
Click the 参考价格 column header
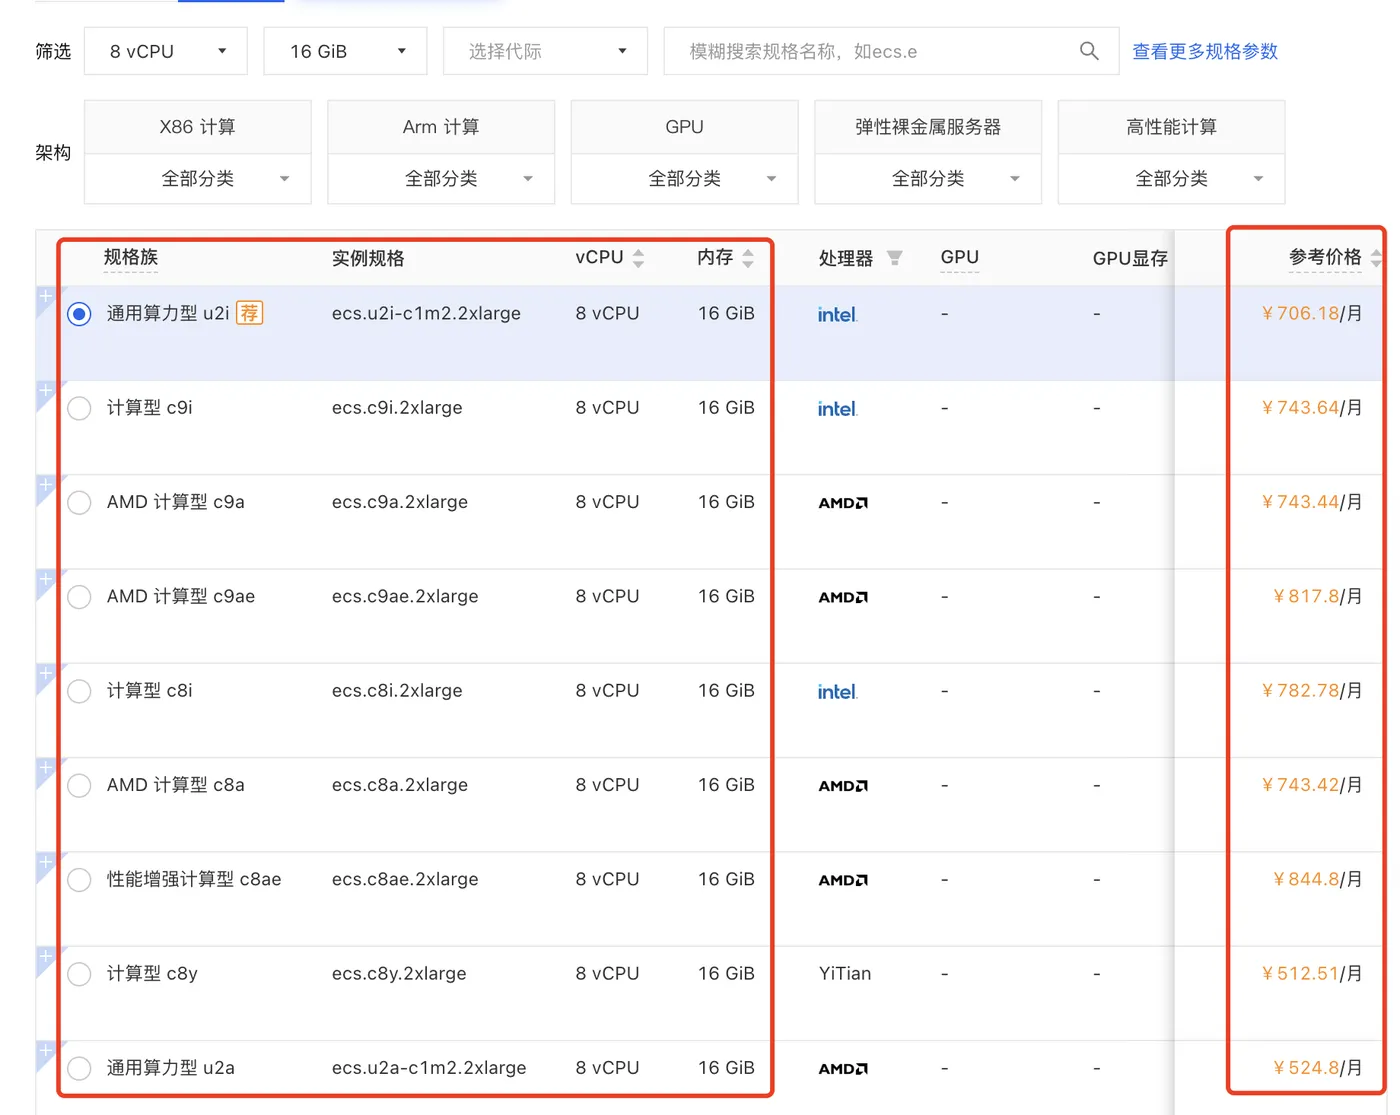click(1325, 257)
